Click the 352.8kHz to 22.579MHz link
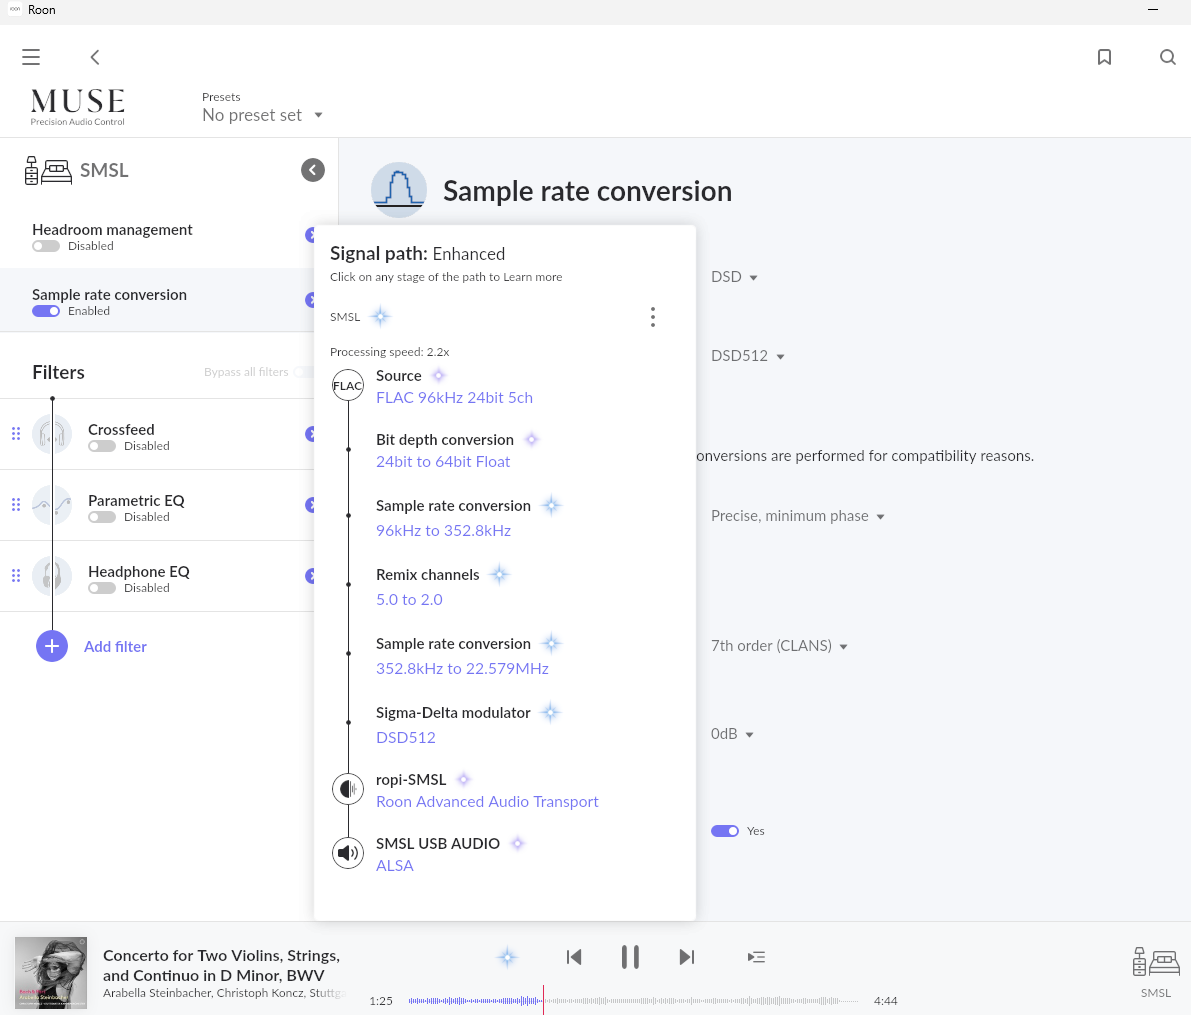The width and height of the screenshot is (1191, 1015). coord(463,669)
